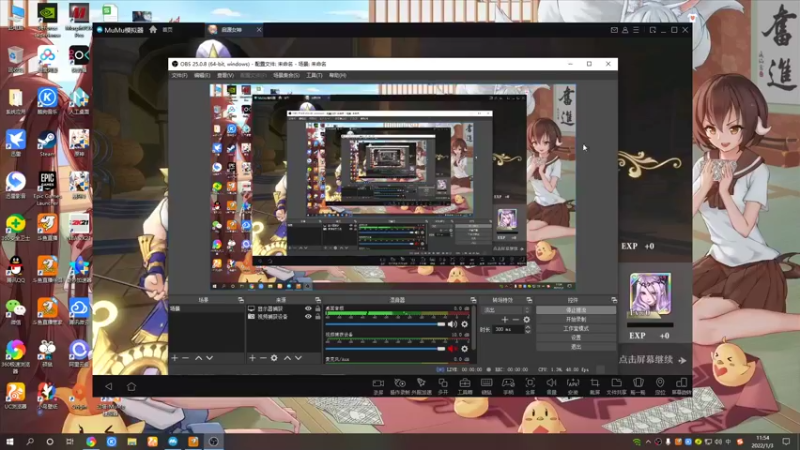Pop out the Scene Transitions dock icon
This screenshot has height=450, width=800.
[x=529, y=300]
